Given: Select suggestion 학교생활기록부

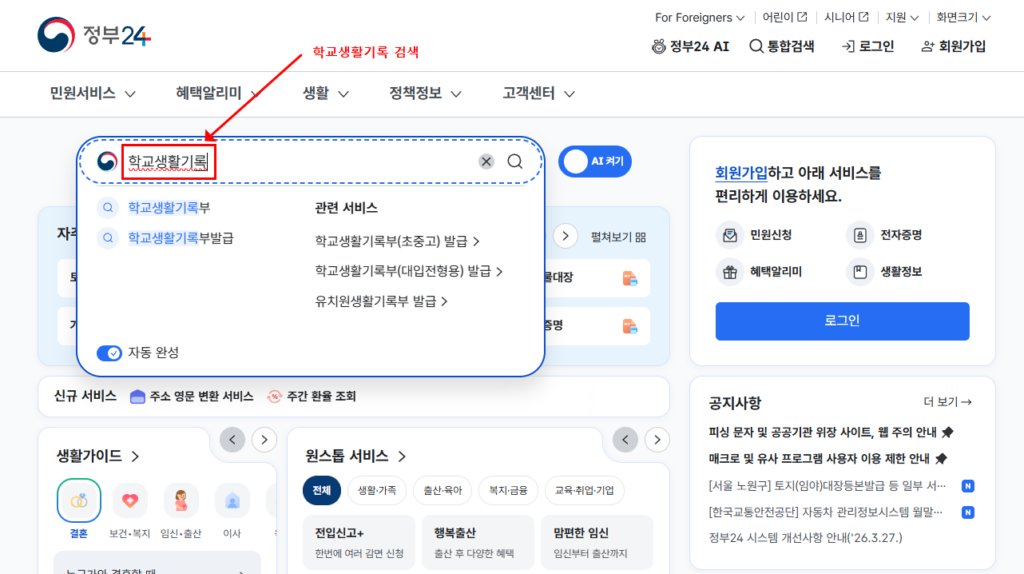Looking at the screenshot, I should [x=169, y=208].
